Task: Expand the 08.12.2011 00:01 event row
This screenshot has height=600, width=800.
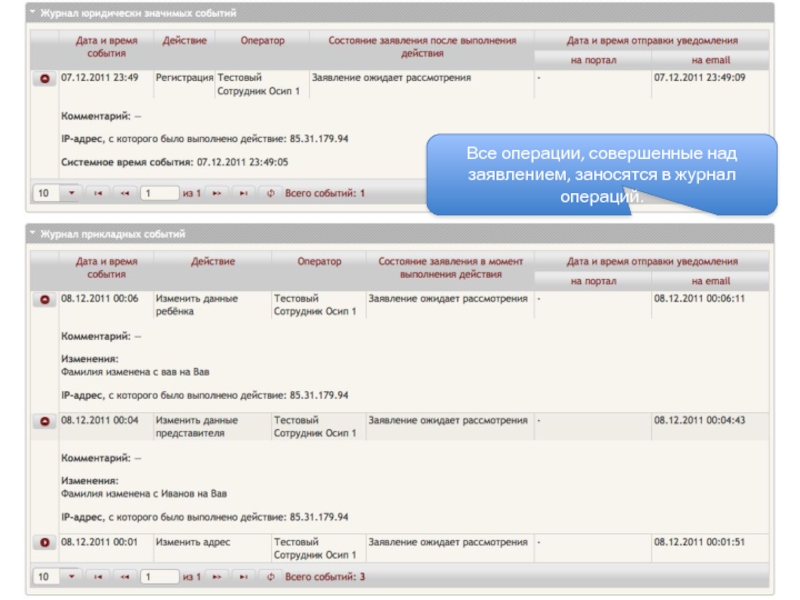Action: point(45,543)
